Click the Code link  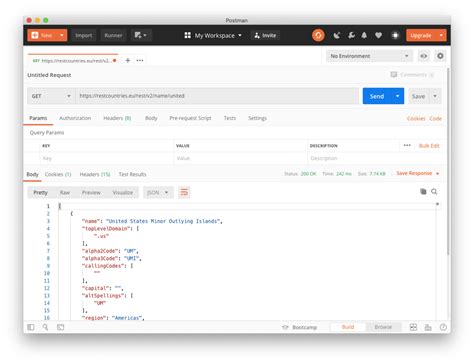point(435,118)
